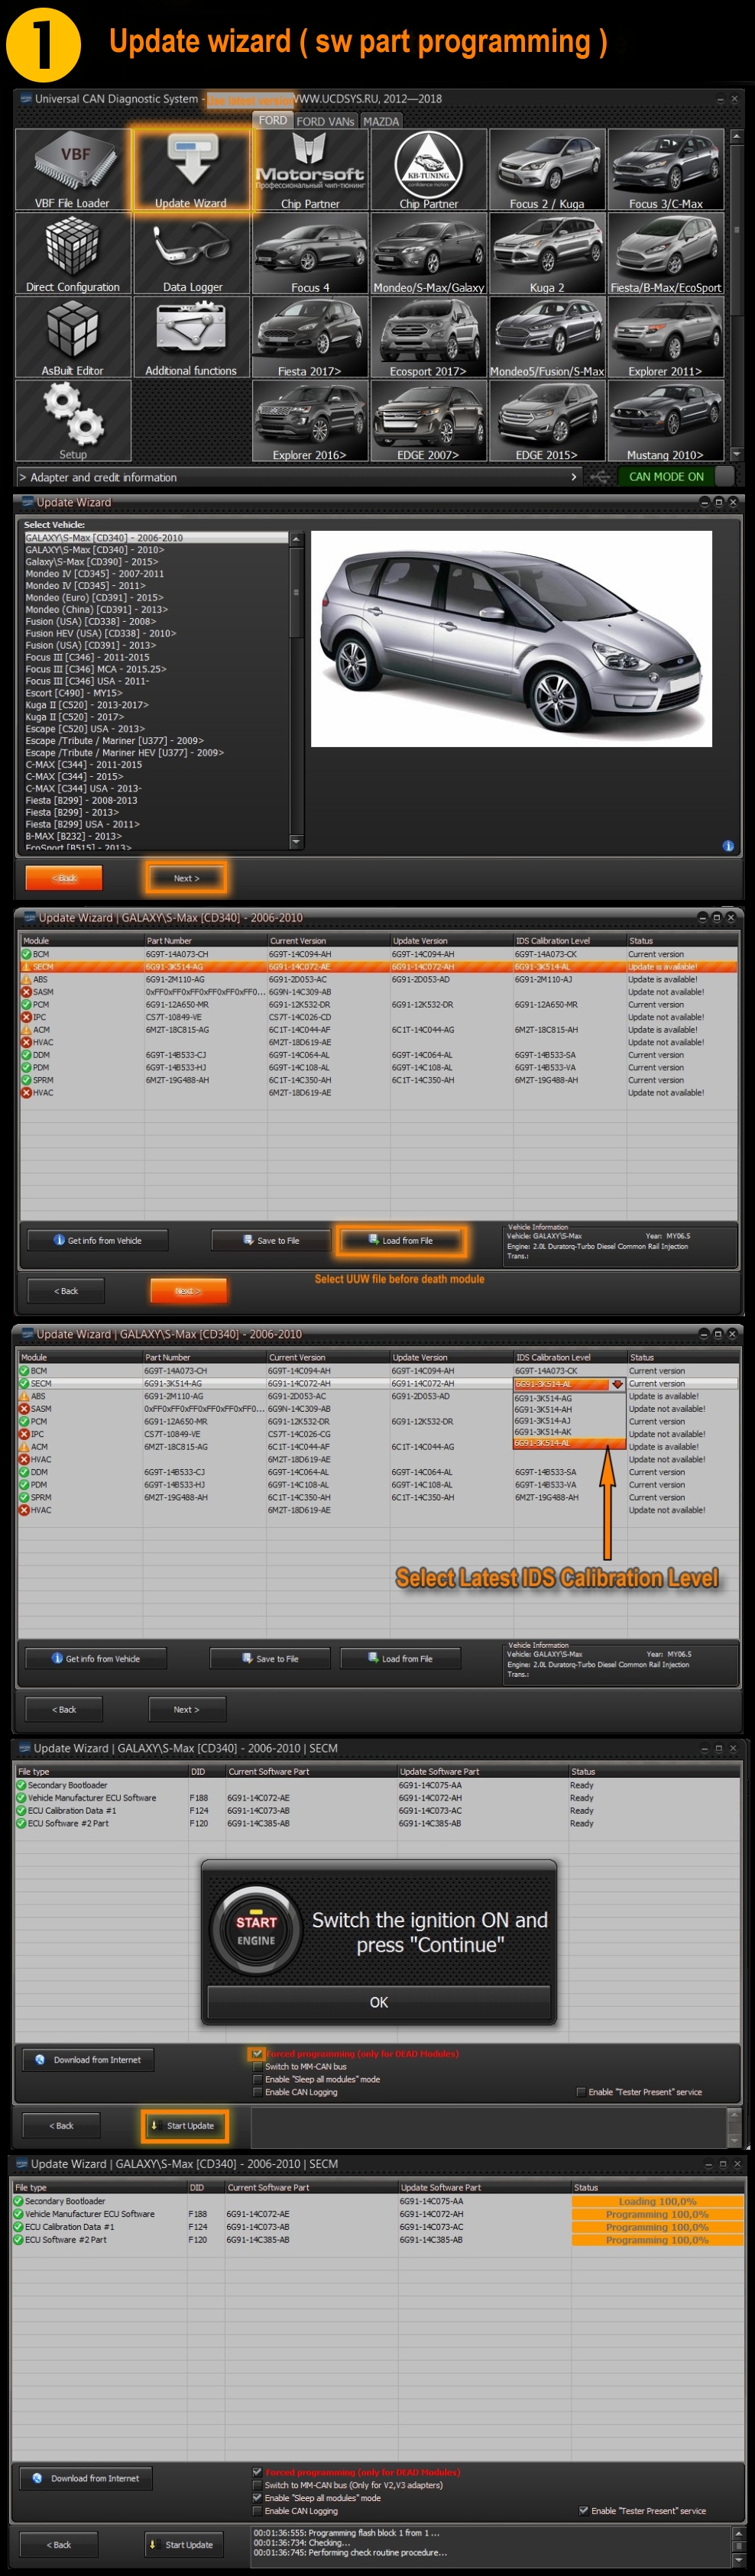Screen dimensions: 755x2576
Task: Select the Focus 4 vehicle tile
Action: (310, 253)
